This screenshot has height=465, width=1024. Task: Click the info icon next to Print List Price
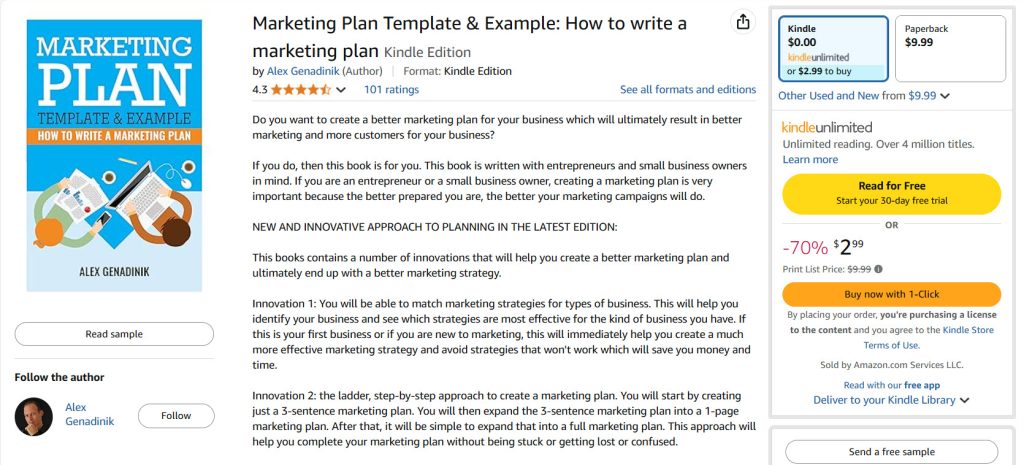click(878, 269)
